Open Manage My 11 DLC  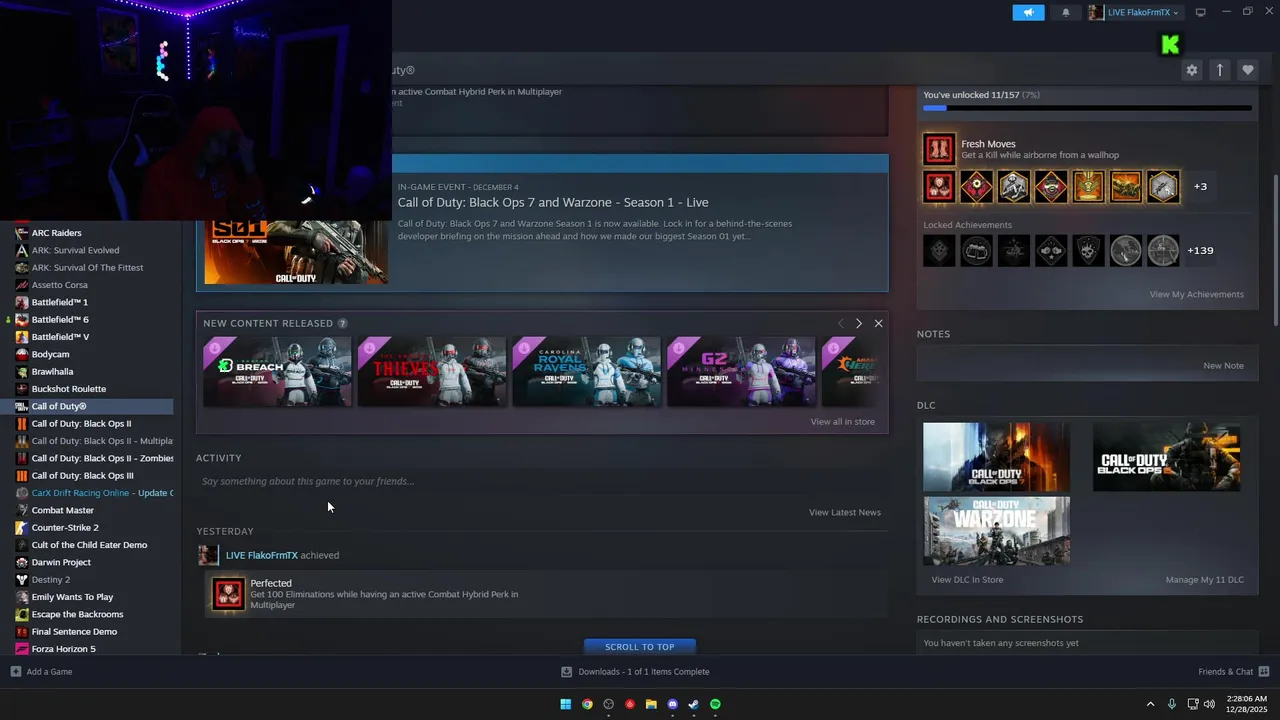click(1204, 580)
